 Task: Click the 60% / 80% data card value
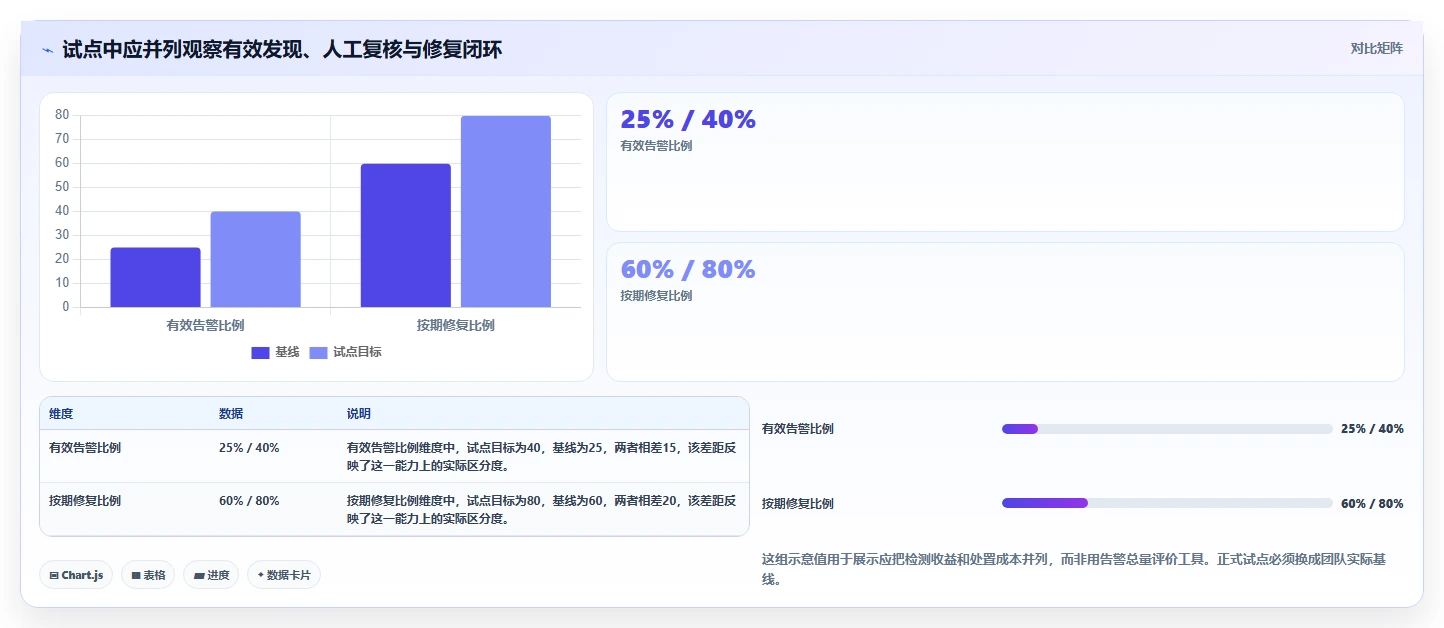(x=688, y=269)
